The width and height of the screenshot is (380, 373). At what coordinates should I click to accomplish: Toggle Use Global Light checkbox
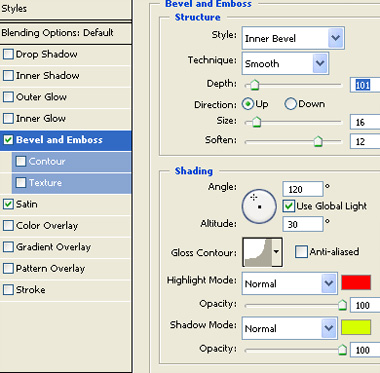(x=289, y=206)
